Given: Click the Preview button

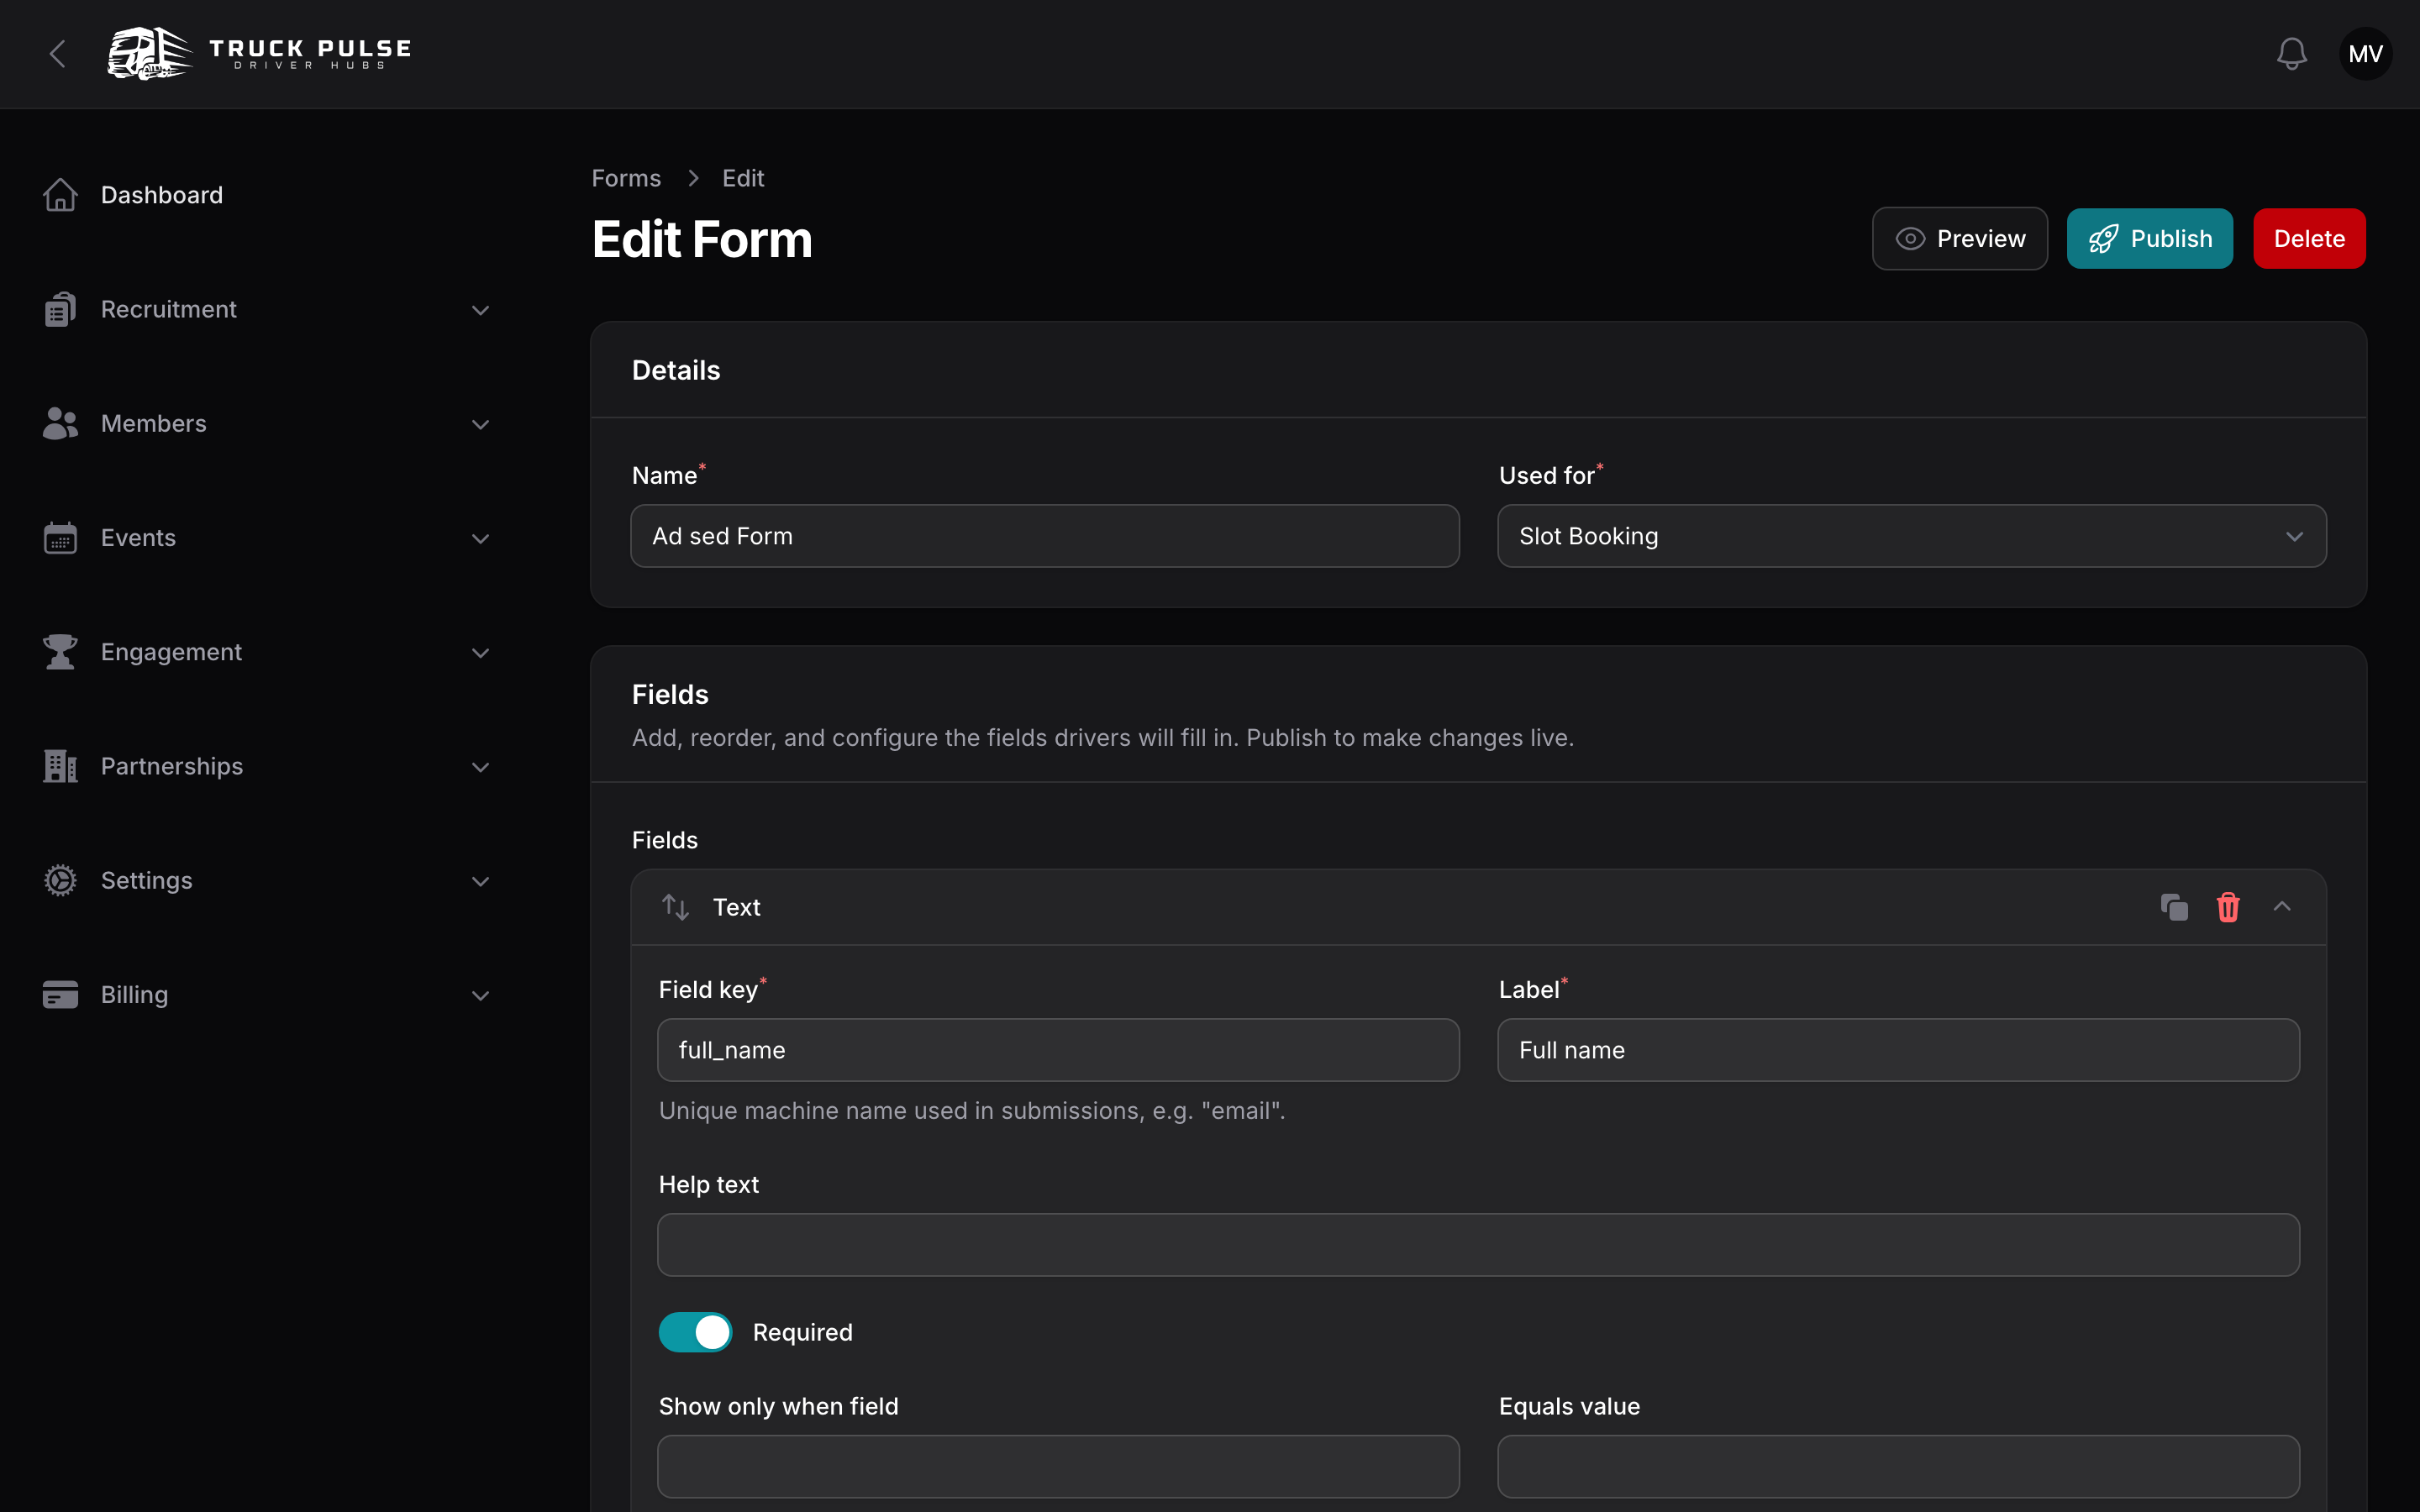Looking at the screenshot, I should pyautogui.click(x=1959, y=239).
